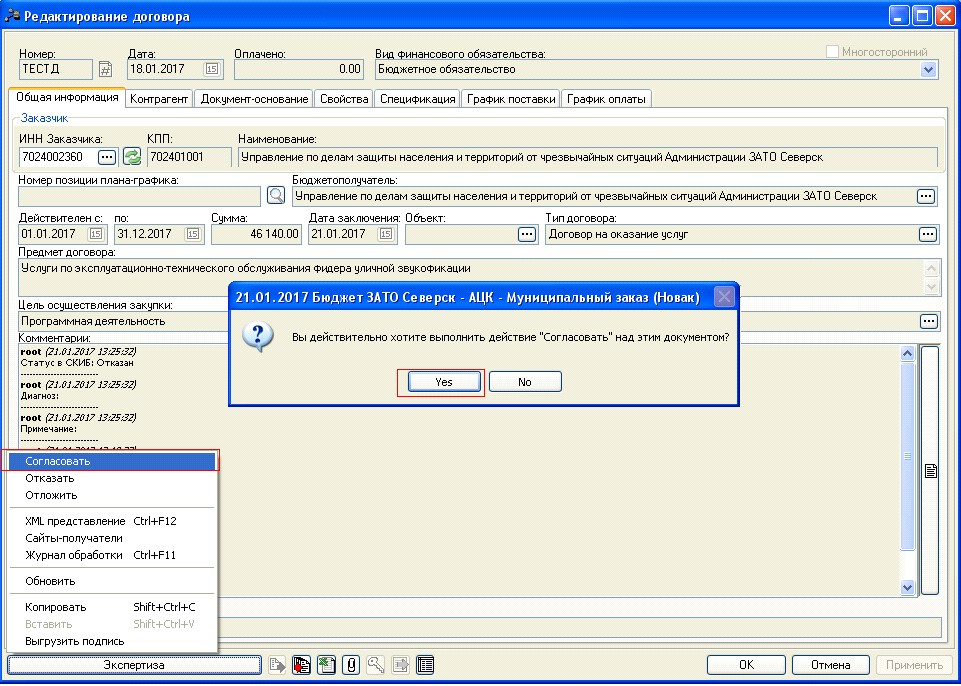Switch to the Спецификация tab
Viewport: 961px width, 686px height.
(417, 98)
